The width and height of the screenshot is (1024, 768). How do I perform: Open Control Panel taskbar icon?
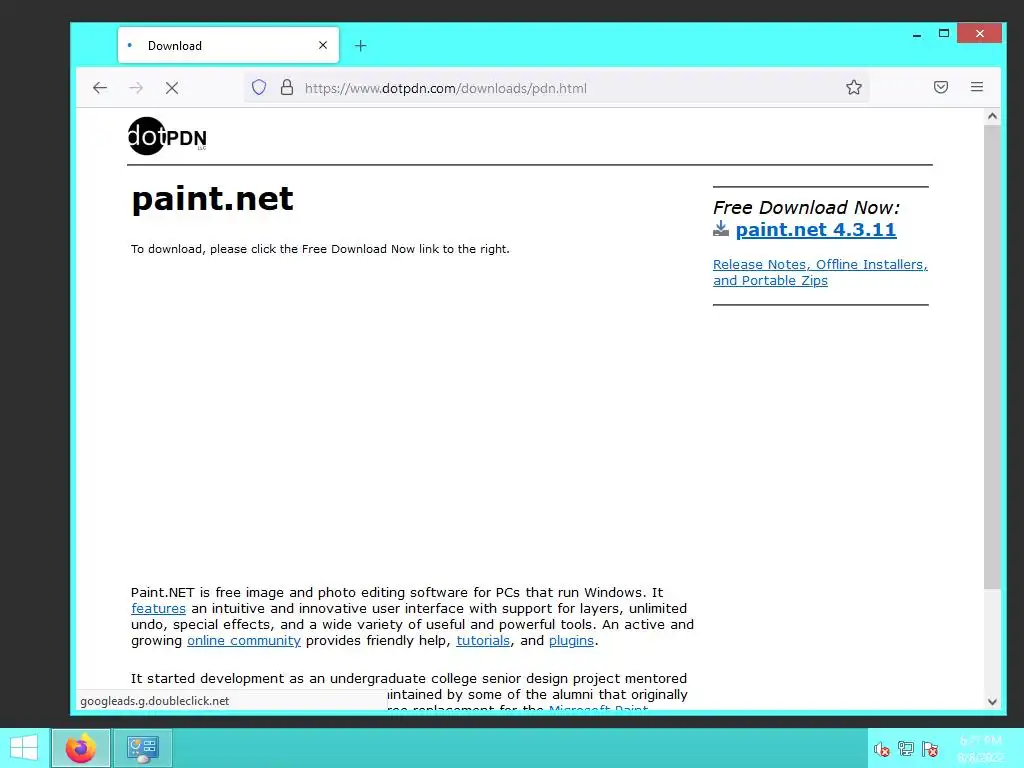[143, 748]
